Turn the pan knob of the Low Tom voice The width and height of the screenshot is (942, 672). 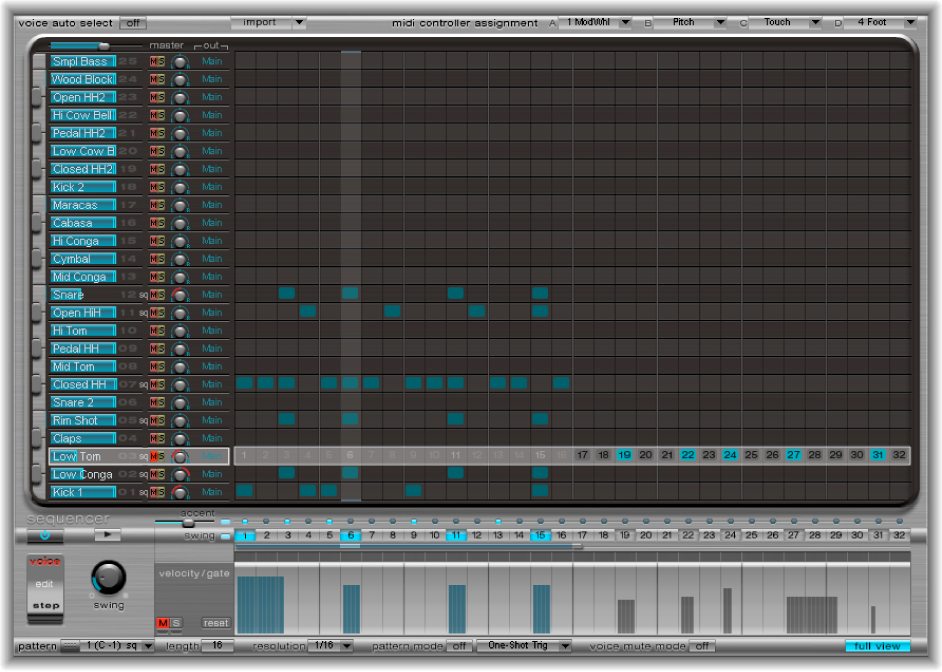(x=178, y=456)
